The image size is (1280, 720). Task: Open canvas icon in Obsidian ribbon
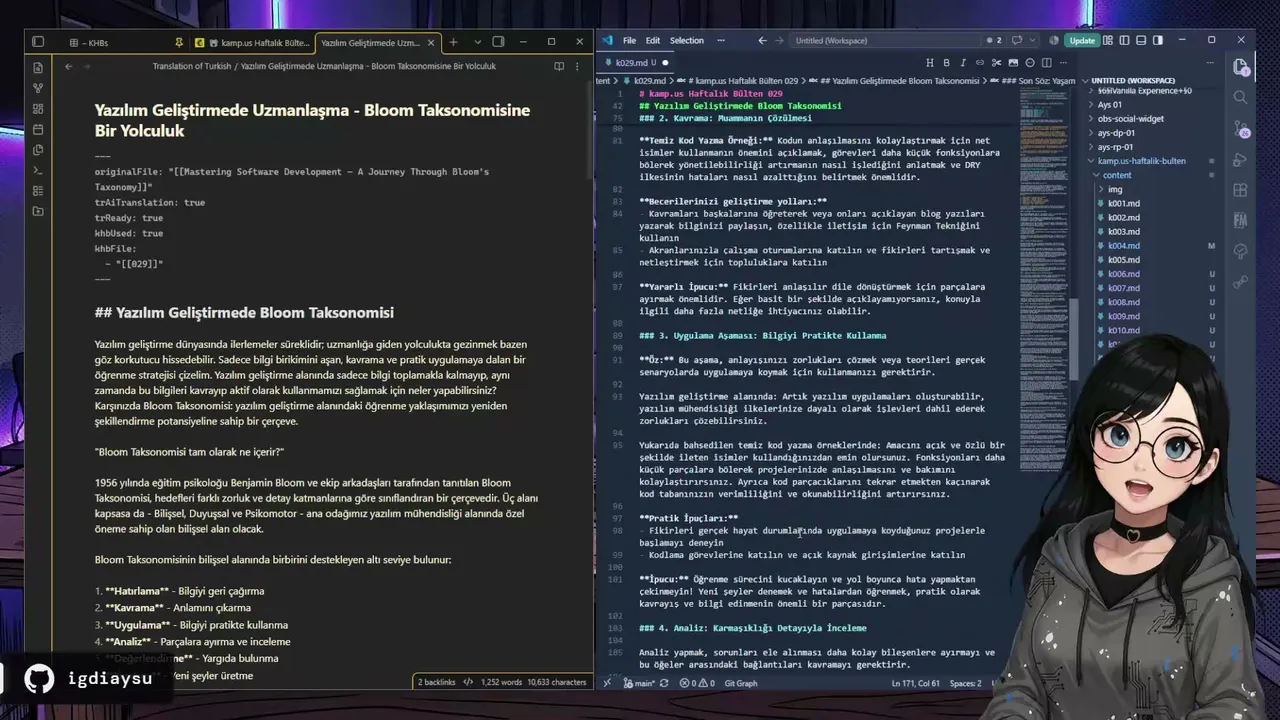[38, 108]
